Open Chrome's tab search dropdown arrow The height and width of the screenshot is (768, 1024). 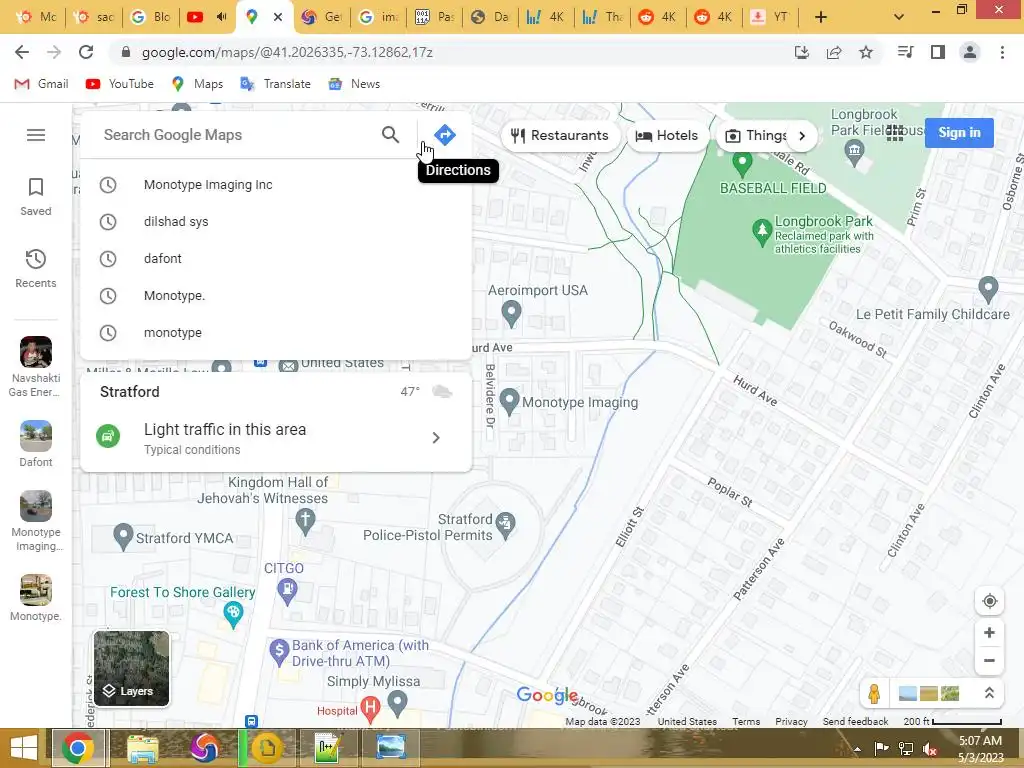[899, 17]
